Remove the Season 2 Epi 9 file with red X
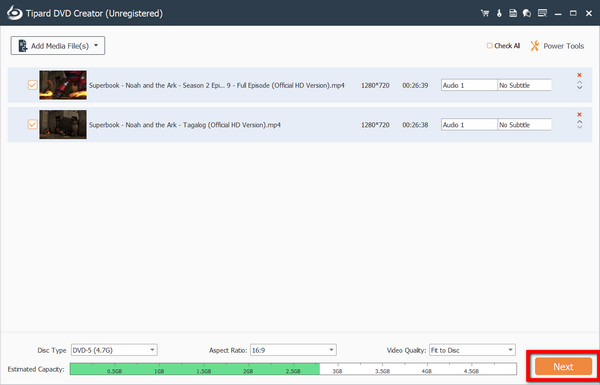The height and width of the screenshot is (385, 600). (x=579, y=75)
